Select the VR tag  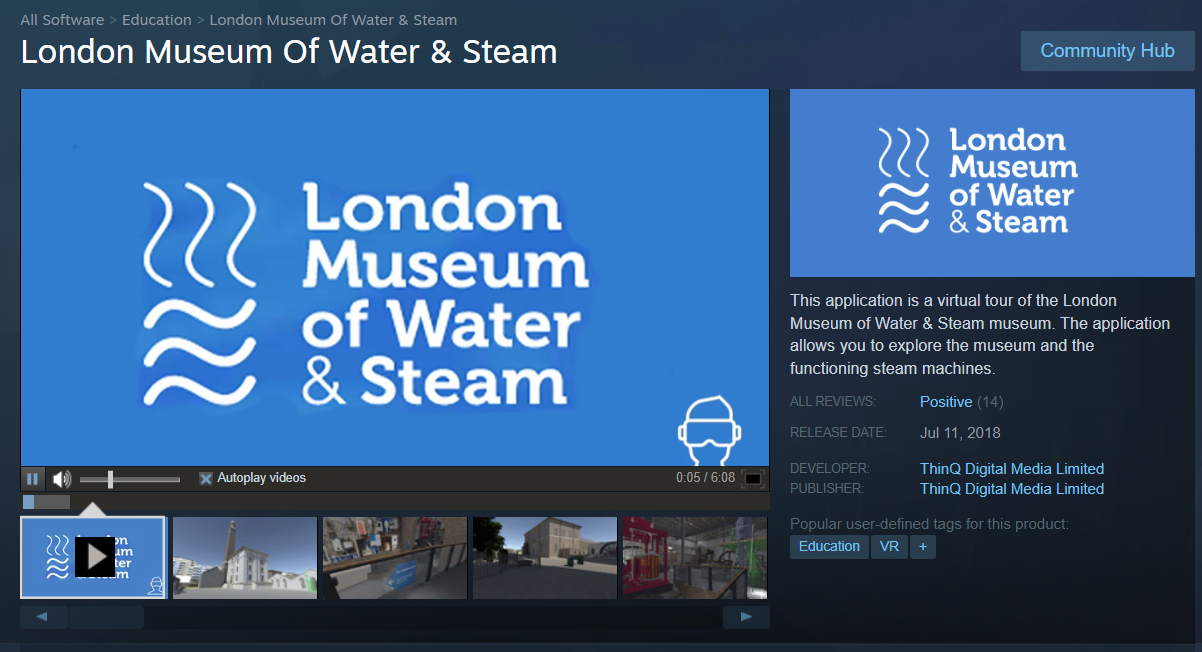[x=889, y=547]
